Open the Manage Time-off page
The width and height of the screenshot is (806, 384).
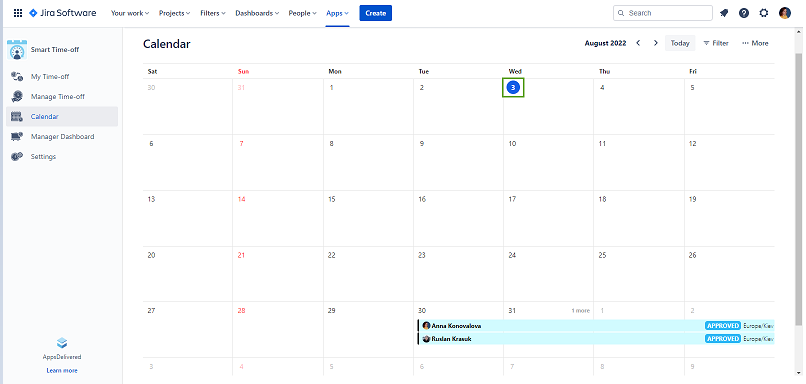coord(58,97)
